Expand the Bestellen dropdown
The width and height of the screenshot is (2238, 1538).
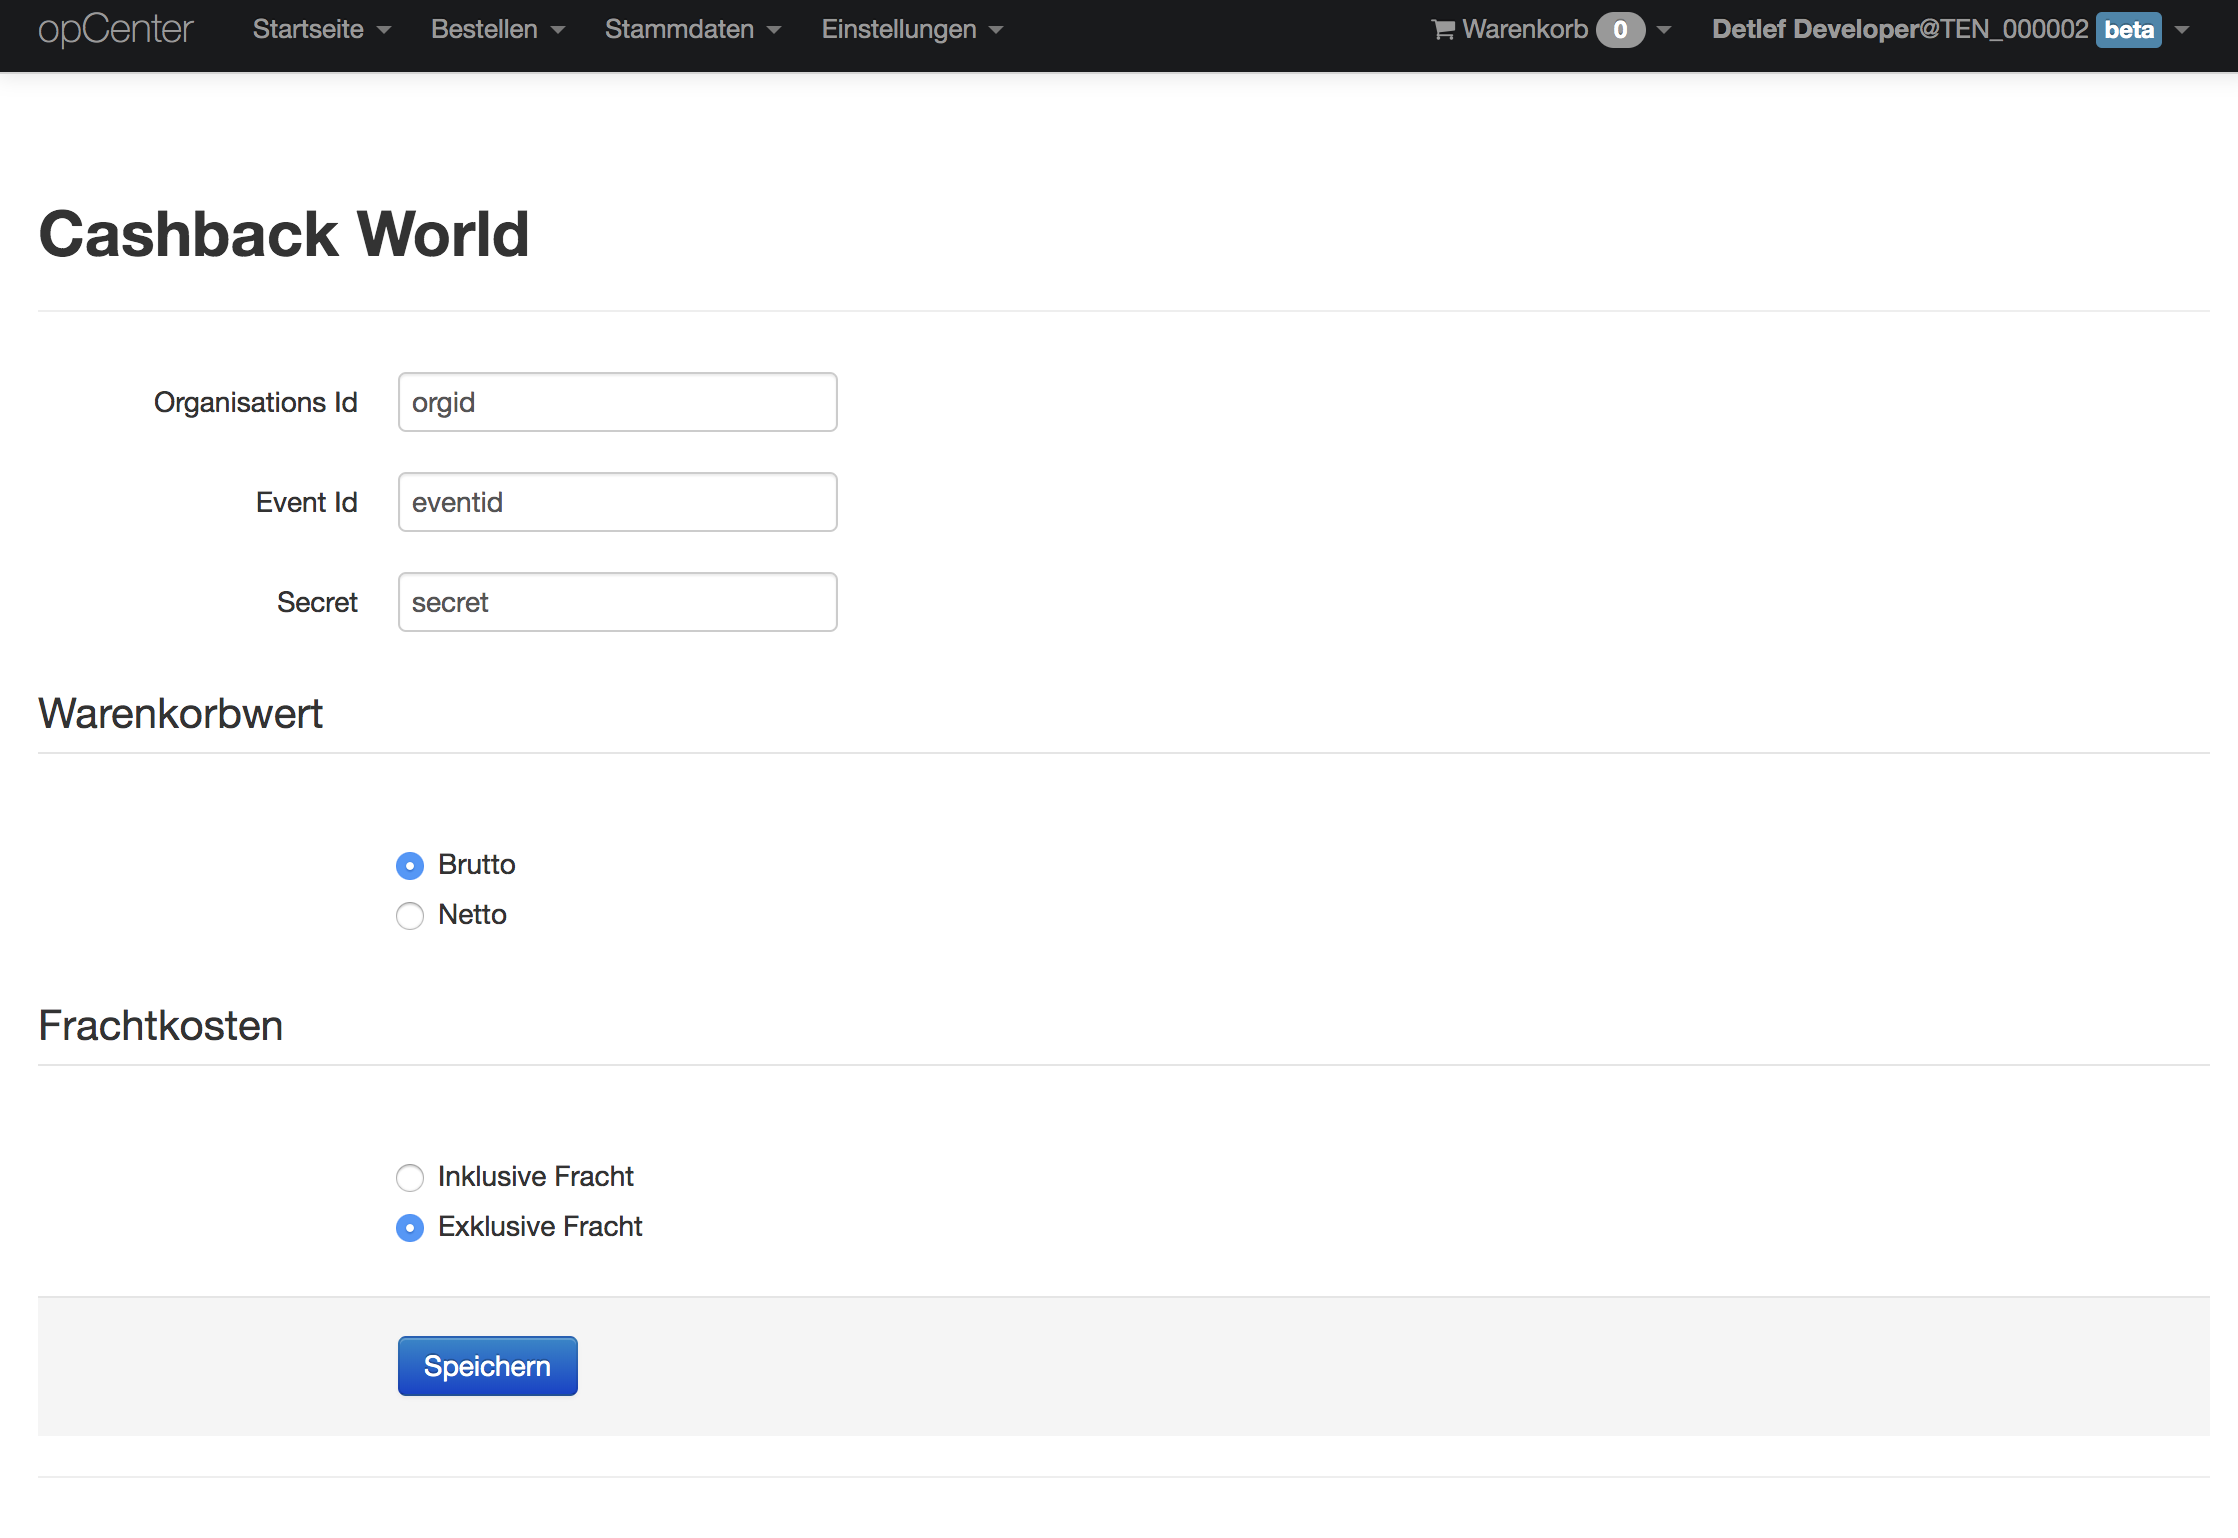coord(487,29)
